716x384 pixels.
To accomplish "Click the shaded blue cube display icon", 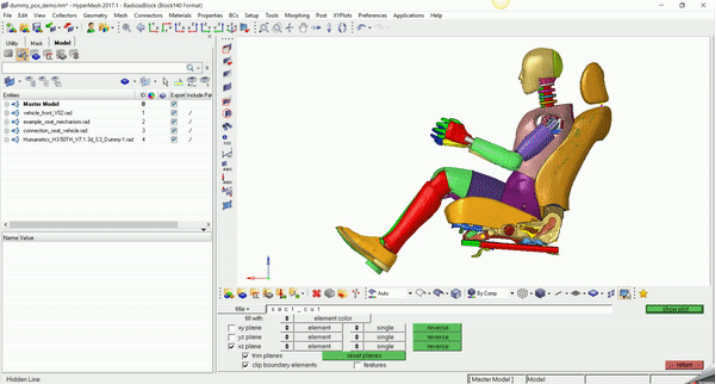I will [x=540, y=294].
